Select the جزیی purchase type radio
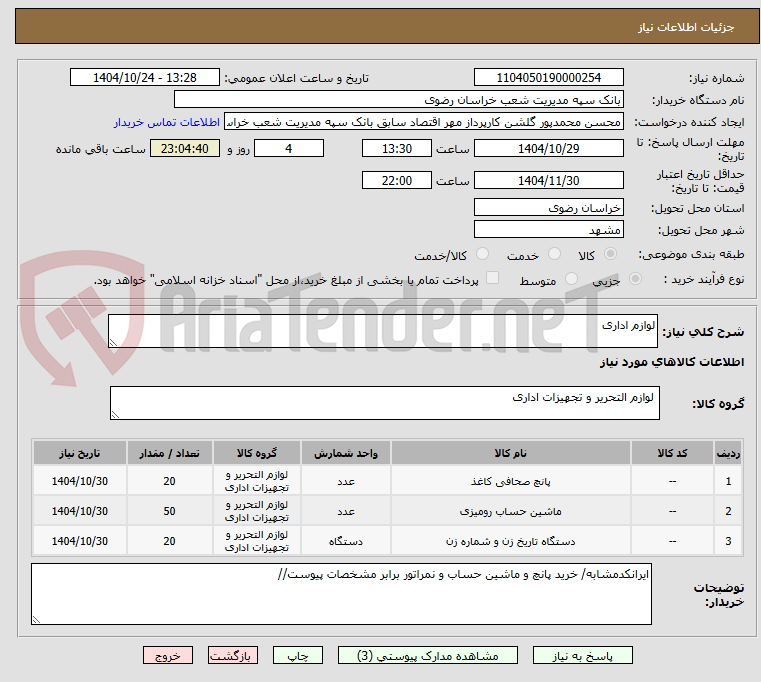Viewport: 761px width, 682px height. [635, 279]
